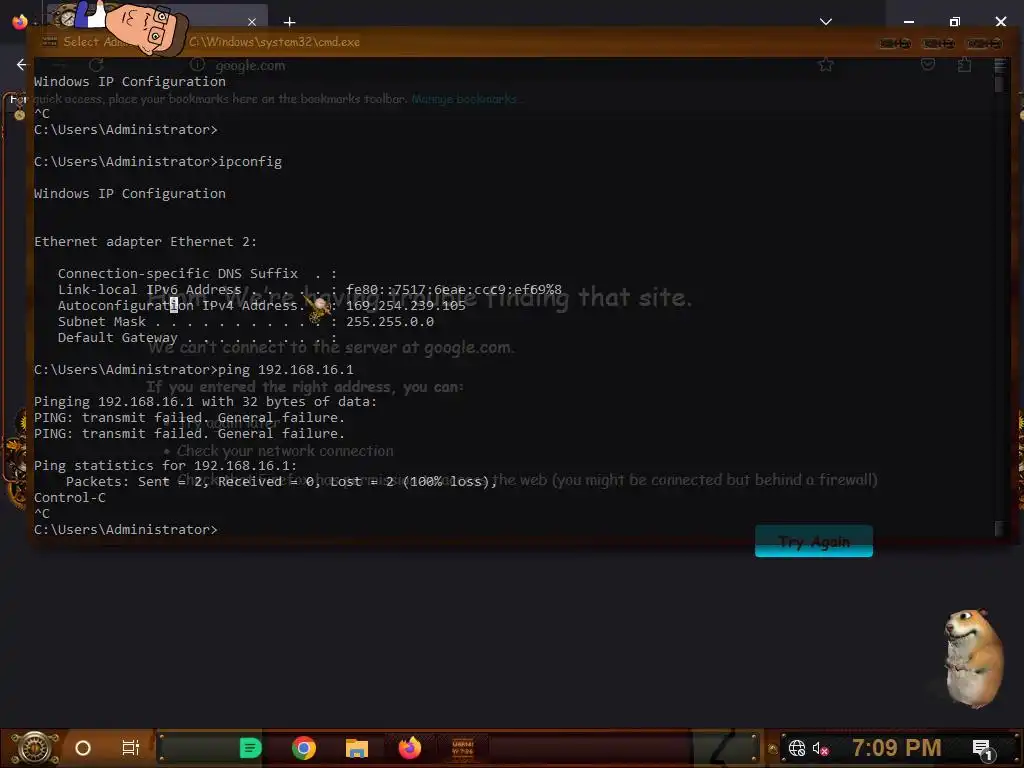Image resolution: width=1024 pixels, height=768 pixels.
Task: Reload page in Firefox behind
Action: [x=96, y=65]
